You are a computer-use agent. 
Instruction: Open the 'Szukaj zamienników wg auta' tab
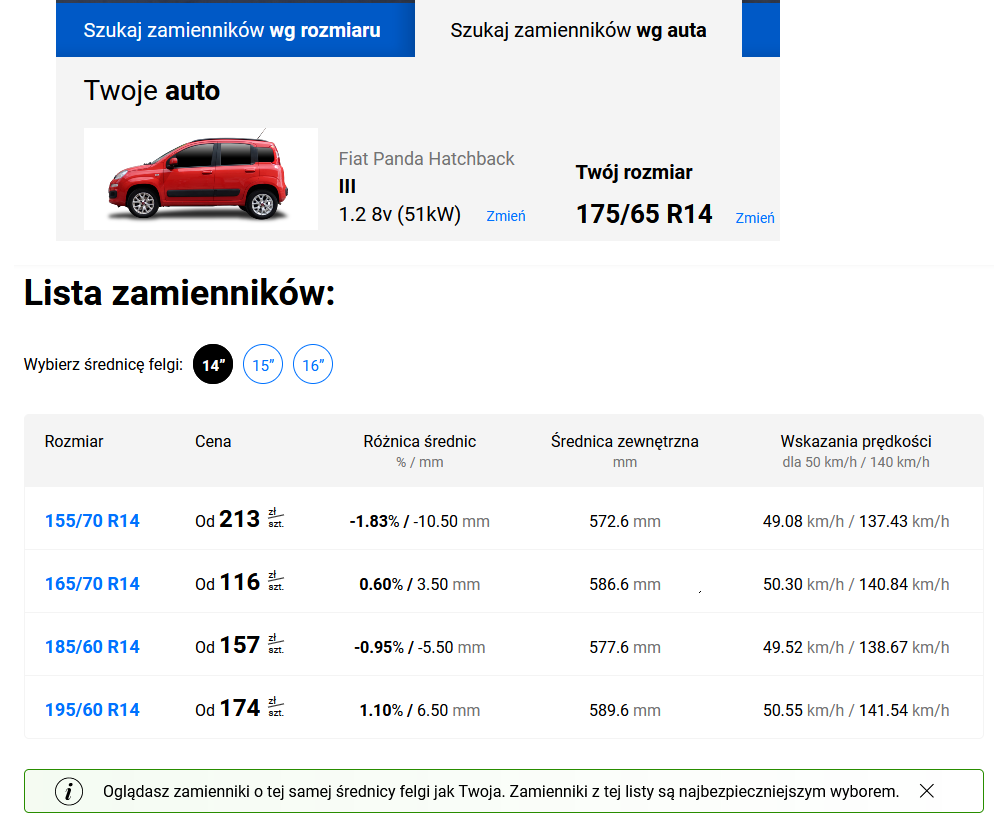pos(578,30)
